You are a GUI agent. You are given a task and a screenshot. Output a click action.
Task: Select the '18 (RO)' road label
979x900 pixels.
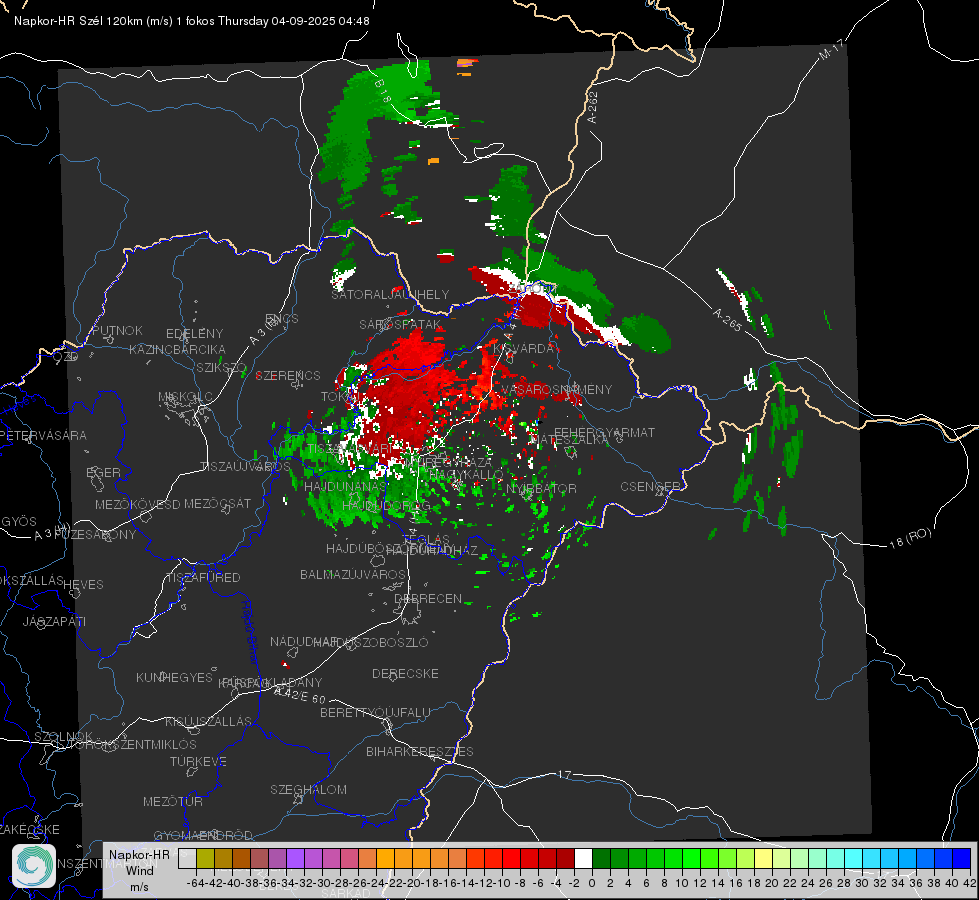coord(910,539)
